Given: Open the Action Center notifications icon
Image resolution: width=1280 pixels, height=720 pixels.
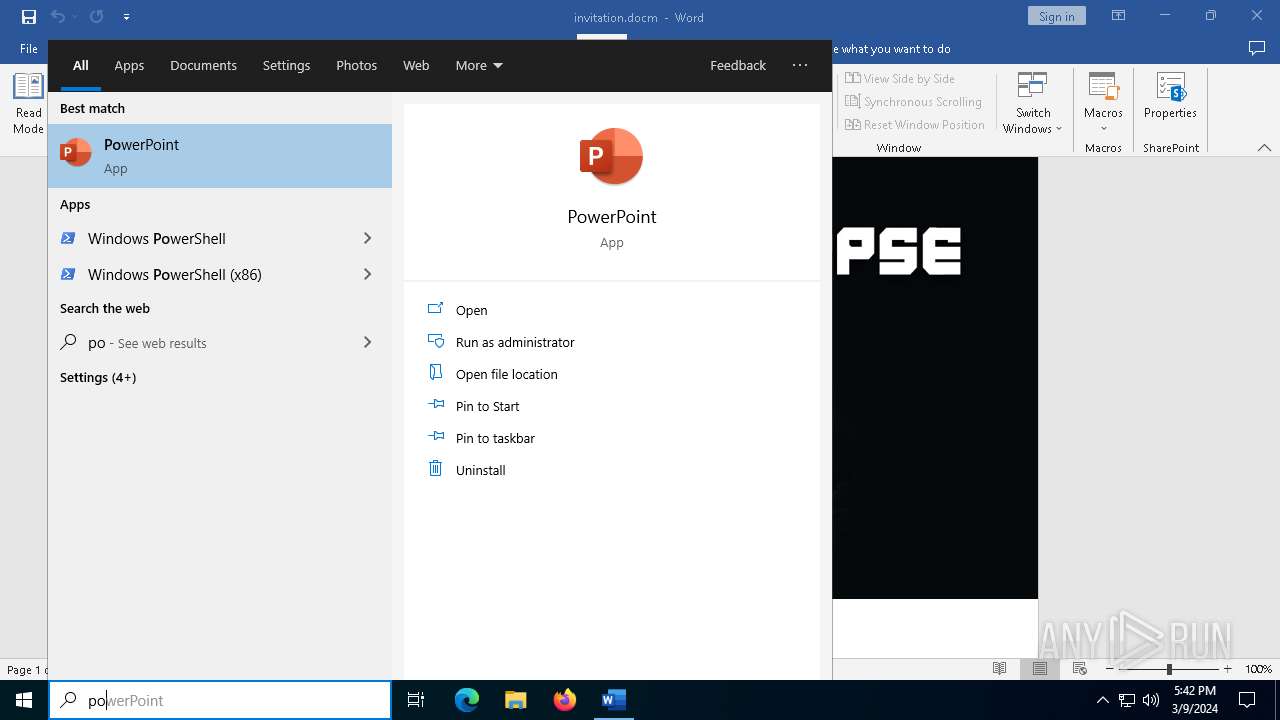Looking at the screenshot, I should [x=1247, y=700].
